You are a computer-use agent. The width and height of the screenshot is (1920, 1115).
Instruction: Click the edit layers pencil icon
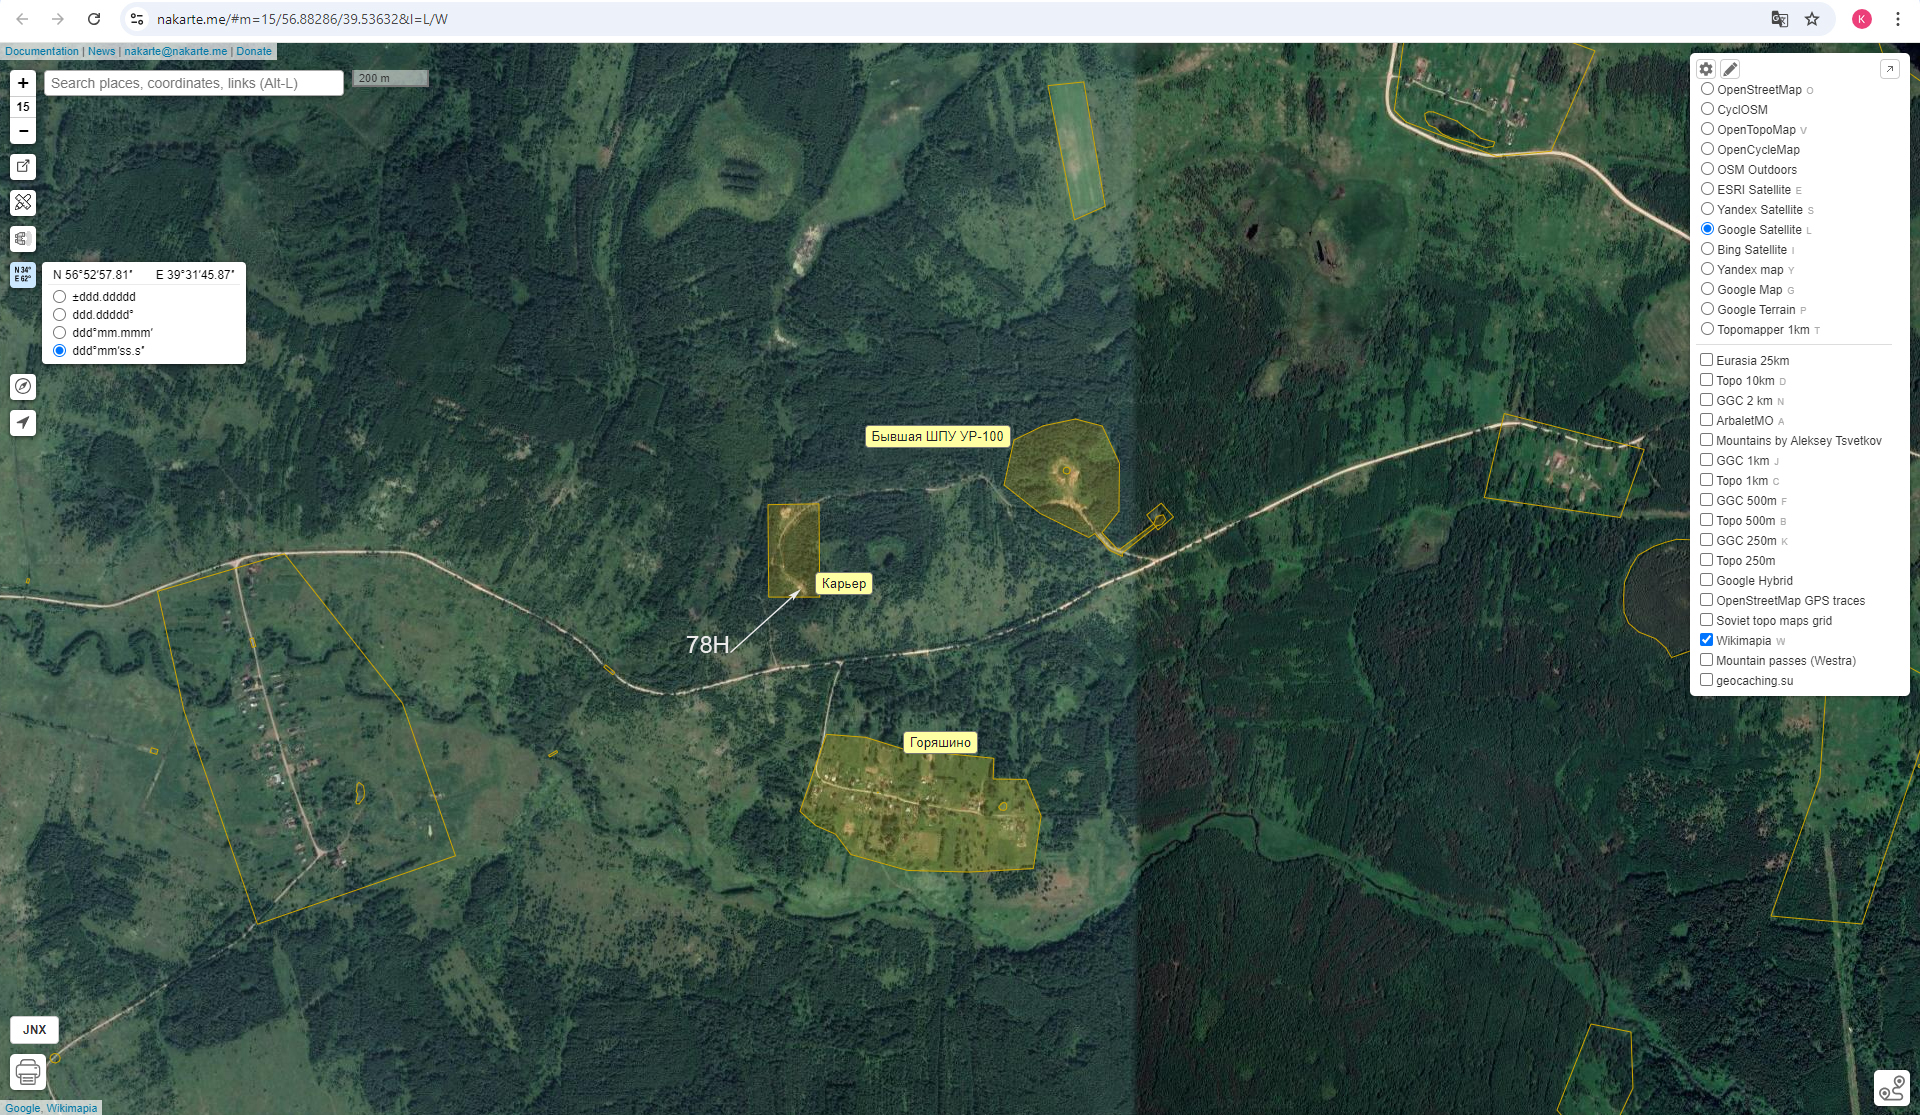coord(1730,69)
